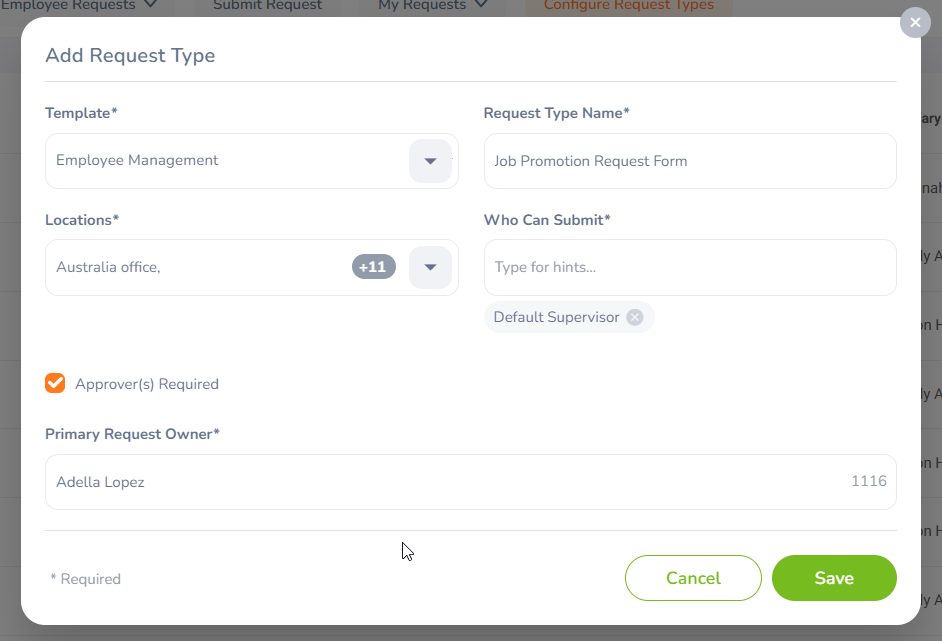Click the Locations dropdown arrow icon
Screen dimensions: 942x641
tap(430, 266)
